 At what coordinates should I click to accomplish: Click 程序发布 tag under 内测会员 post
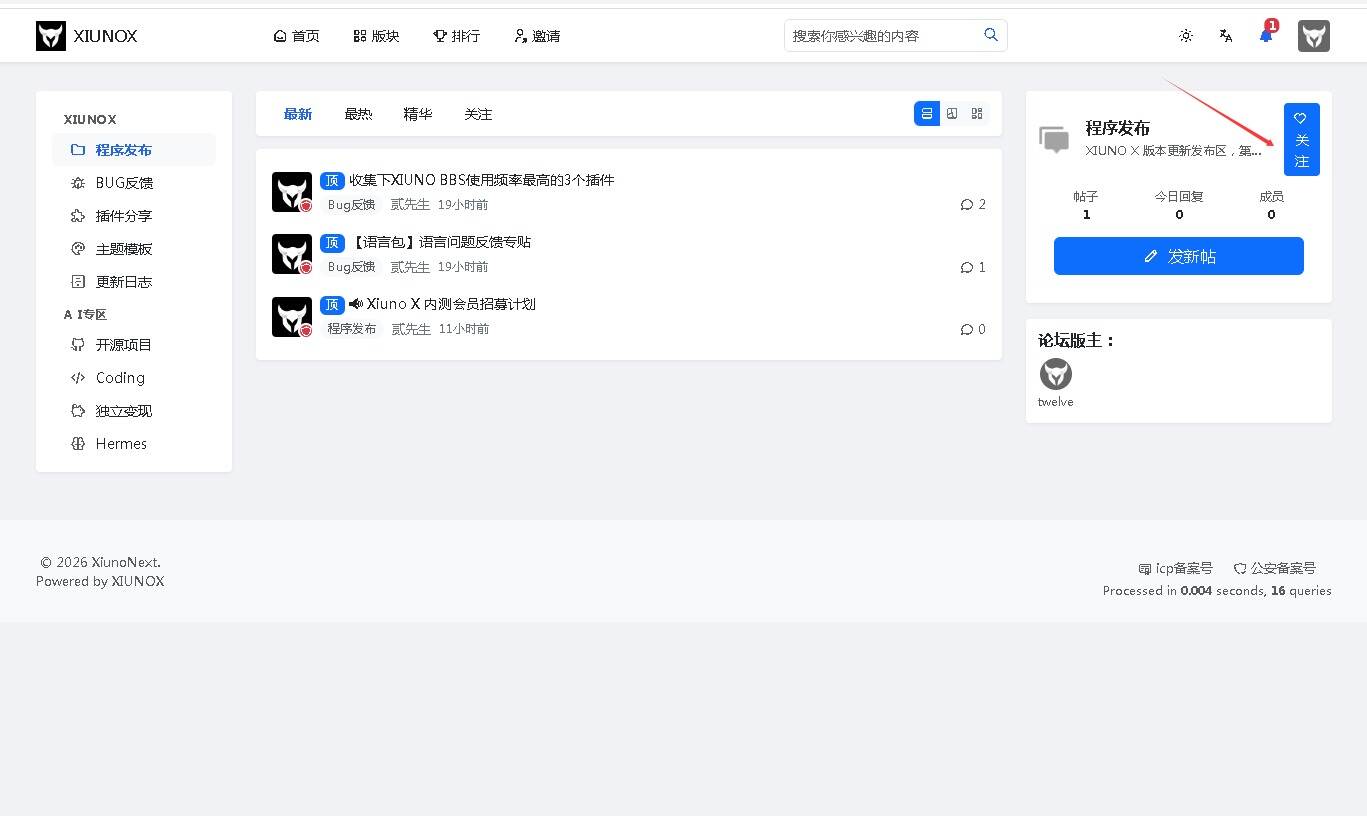352,329
